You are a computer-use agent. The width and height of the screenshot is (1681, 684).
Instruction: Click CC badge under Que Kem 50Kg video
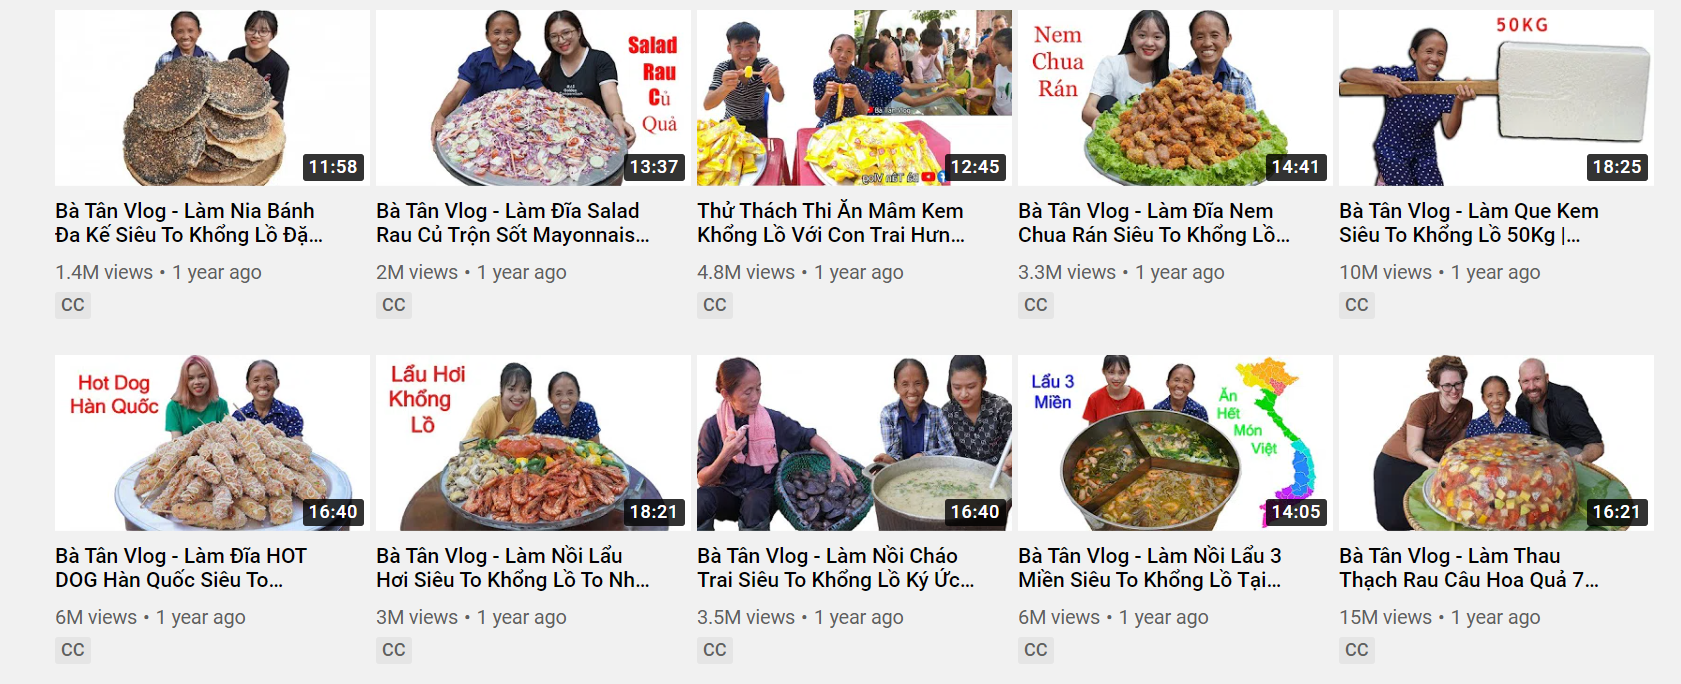pyautogui.click(x=1357, y=305)
